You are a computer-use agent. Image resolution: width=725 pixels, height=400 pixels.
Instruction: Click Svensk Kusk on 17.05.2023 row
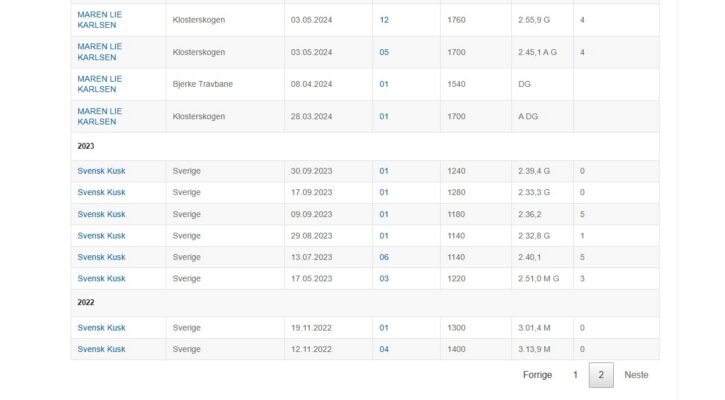pyautogui.click(x=101, y=278)
